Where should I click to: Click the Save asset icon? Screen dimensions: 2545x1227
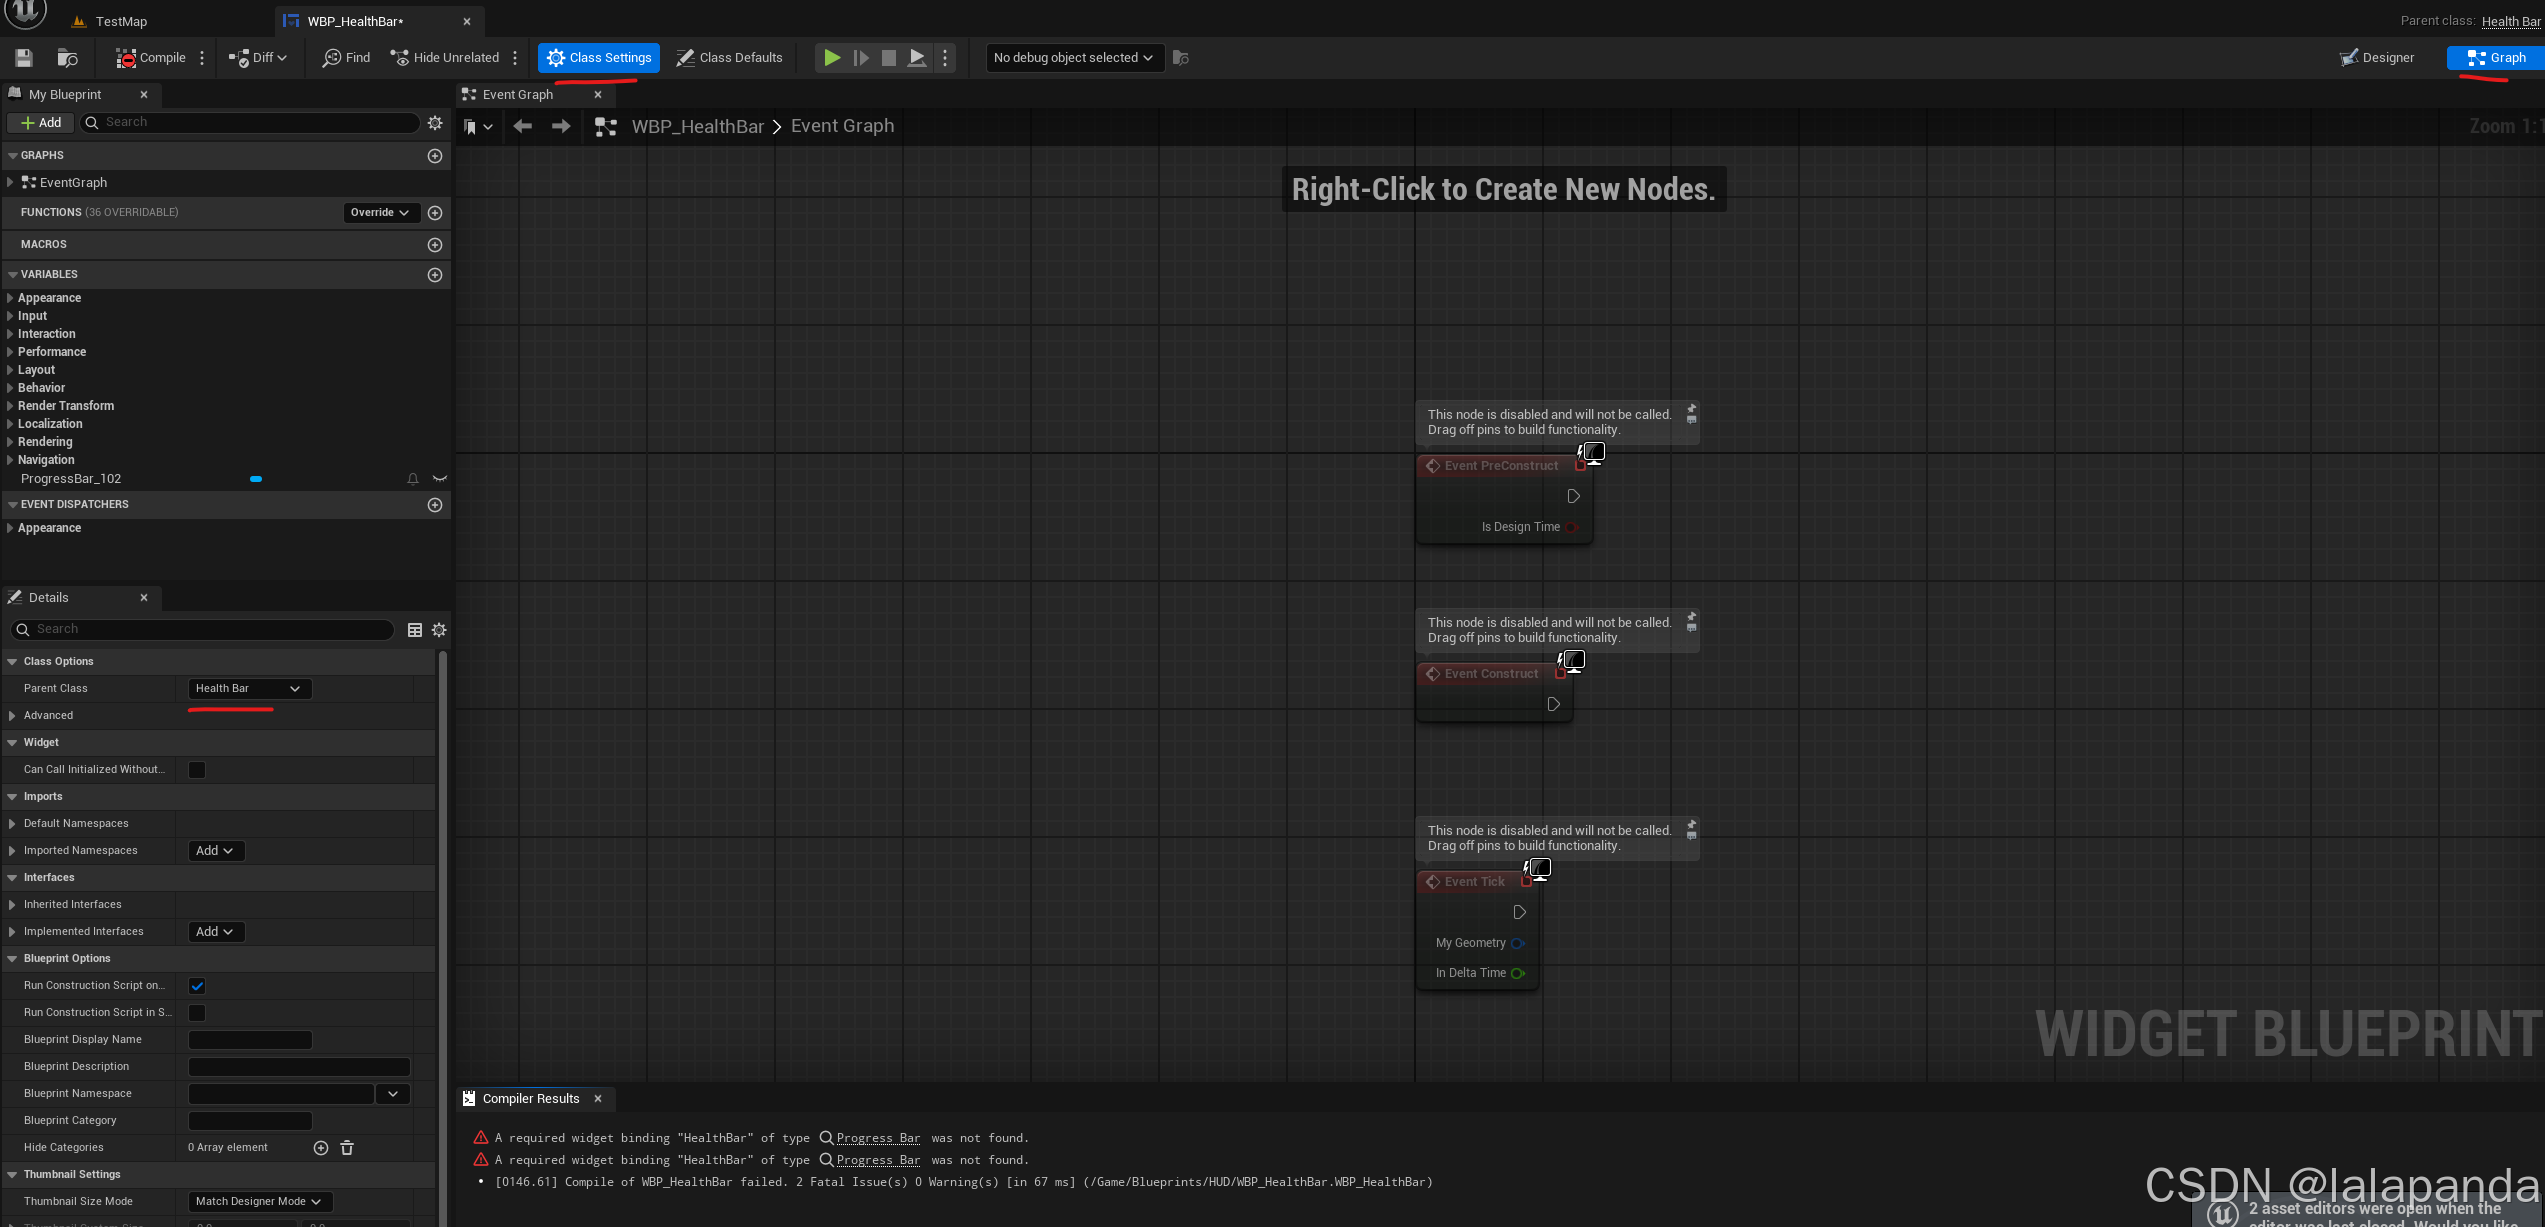point(24,58)
